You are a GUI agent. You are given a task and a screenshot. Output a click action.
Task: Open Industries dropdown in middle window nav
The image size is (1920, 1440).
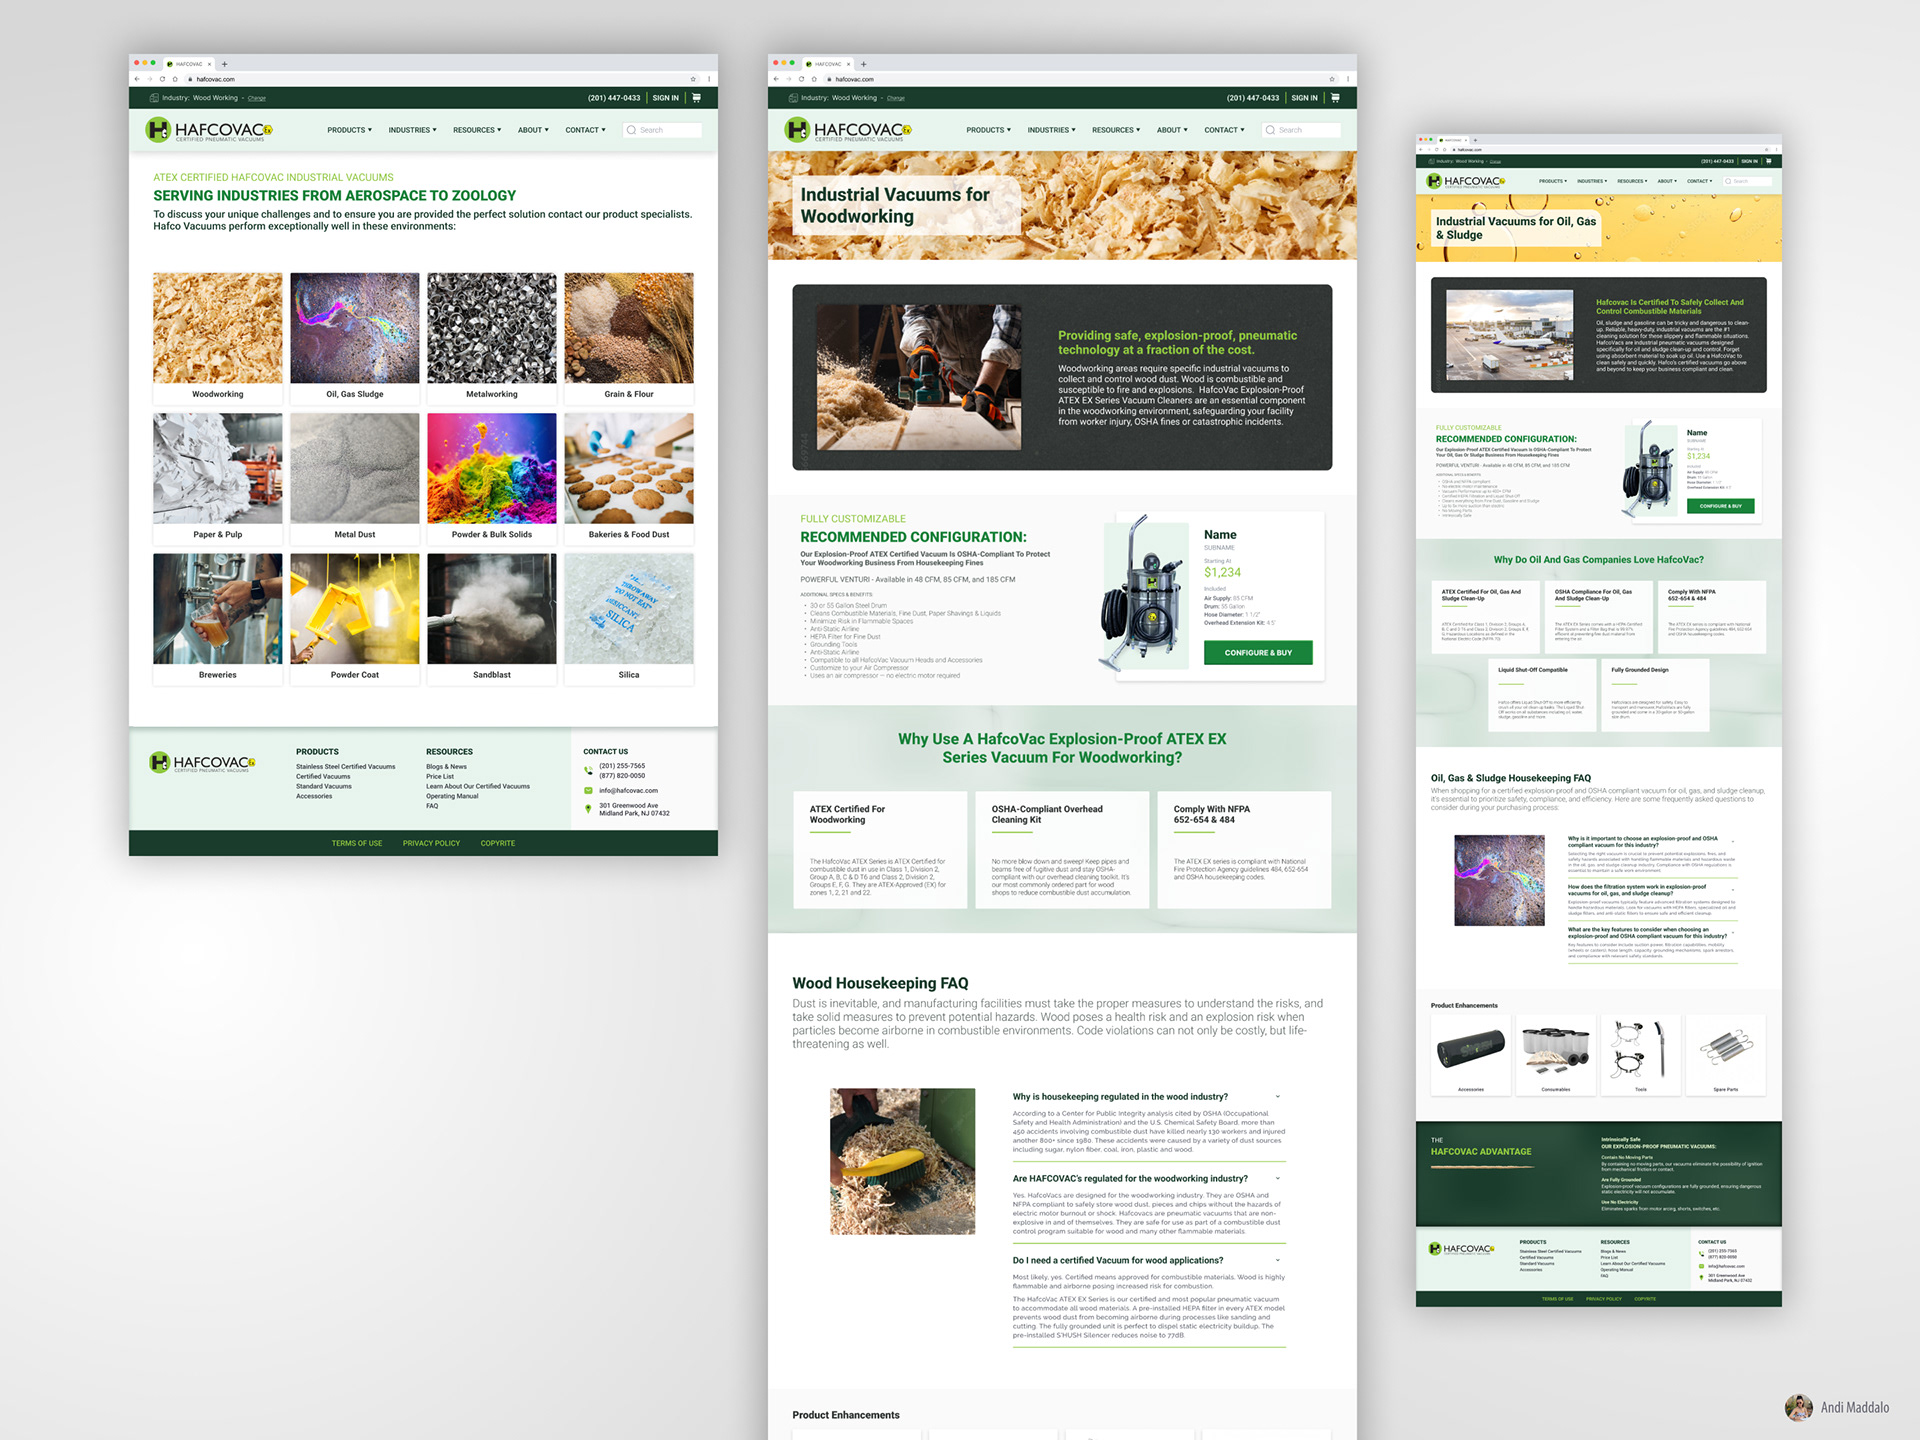[x=1051, y=130]
